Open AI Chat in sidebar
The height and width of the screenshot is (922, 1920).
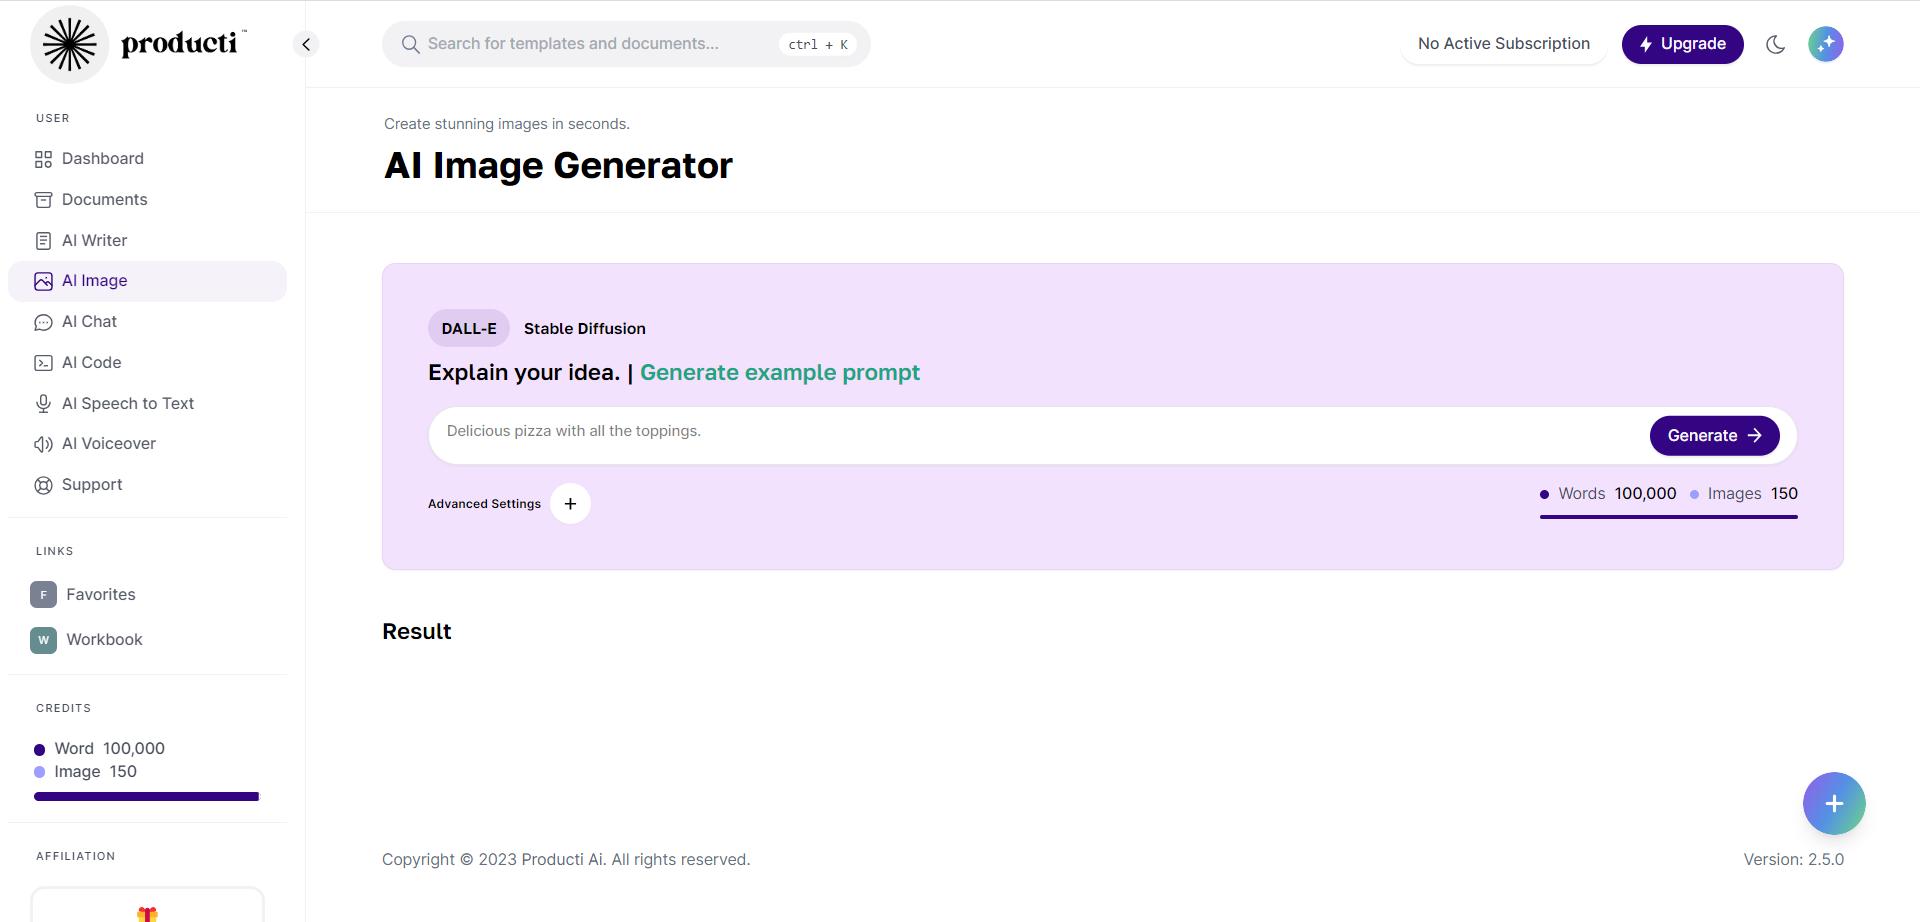click(x=89, y=322)
